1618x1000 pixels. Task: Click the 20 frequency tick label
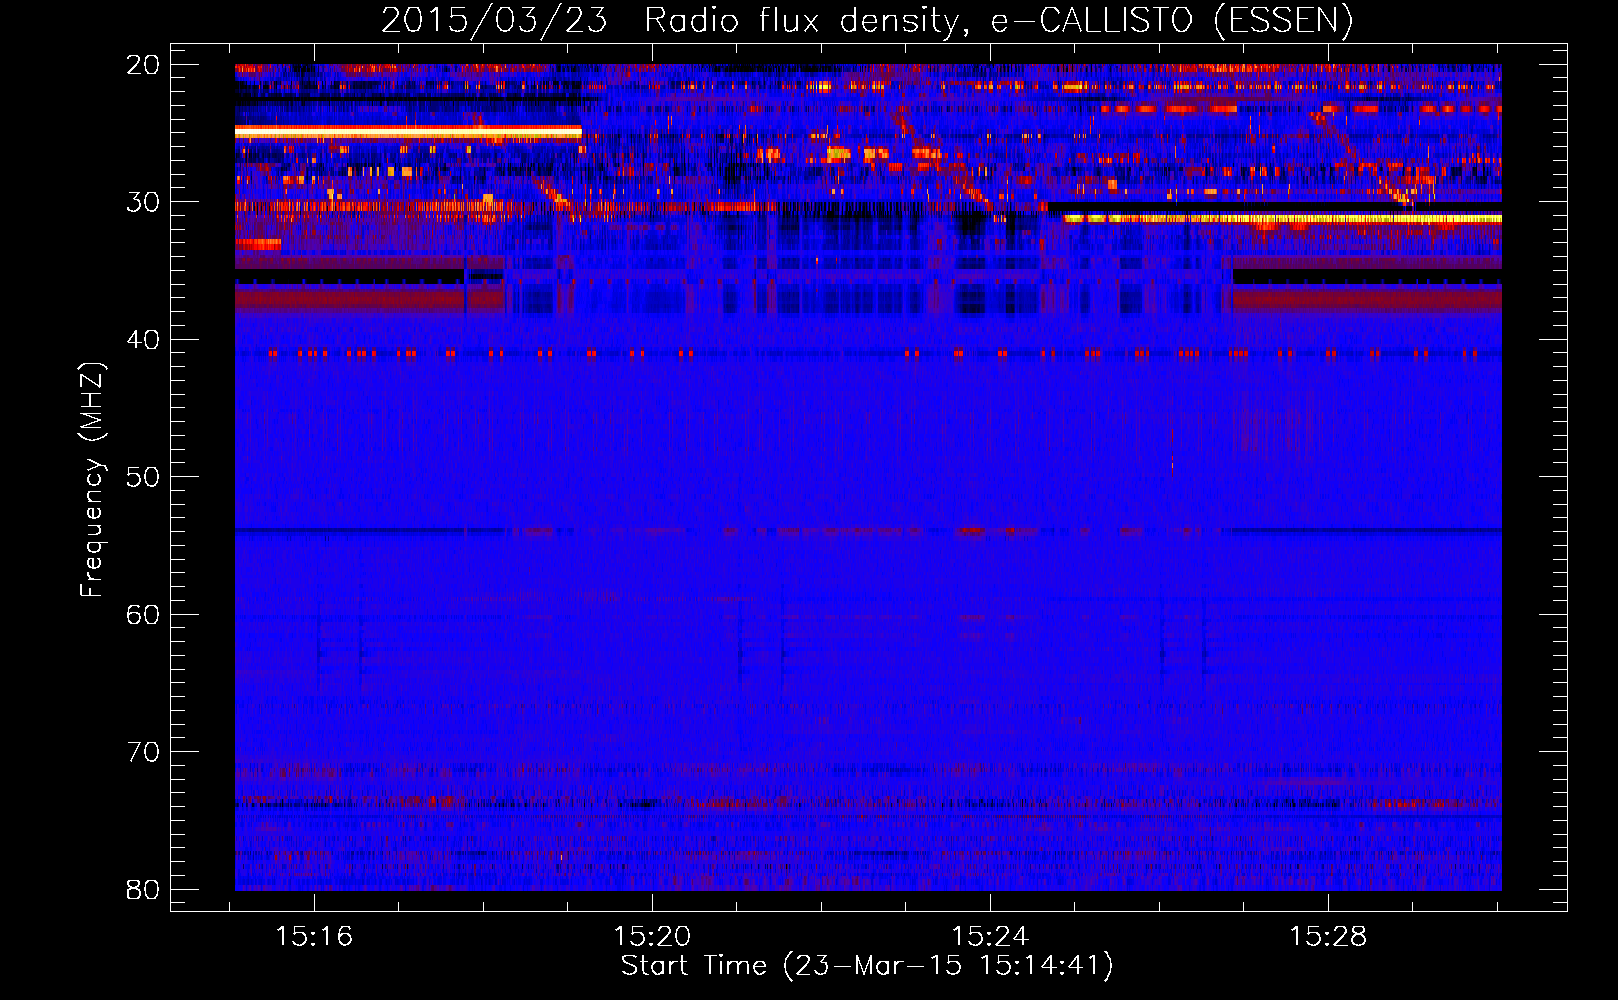[x=143, y=65]
